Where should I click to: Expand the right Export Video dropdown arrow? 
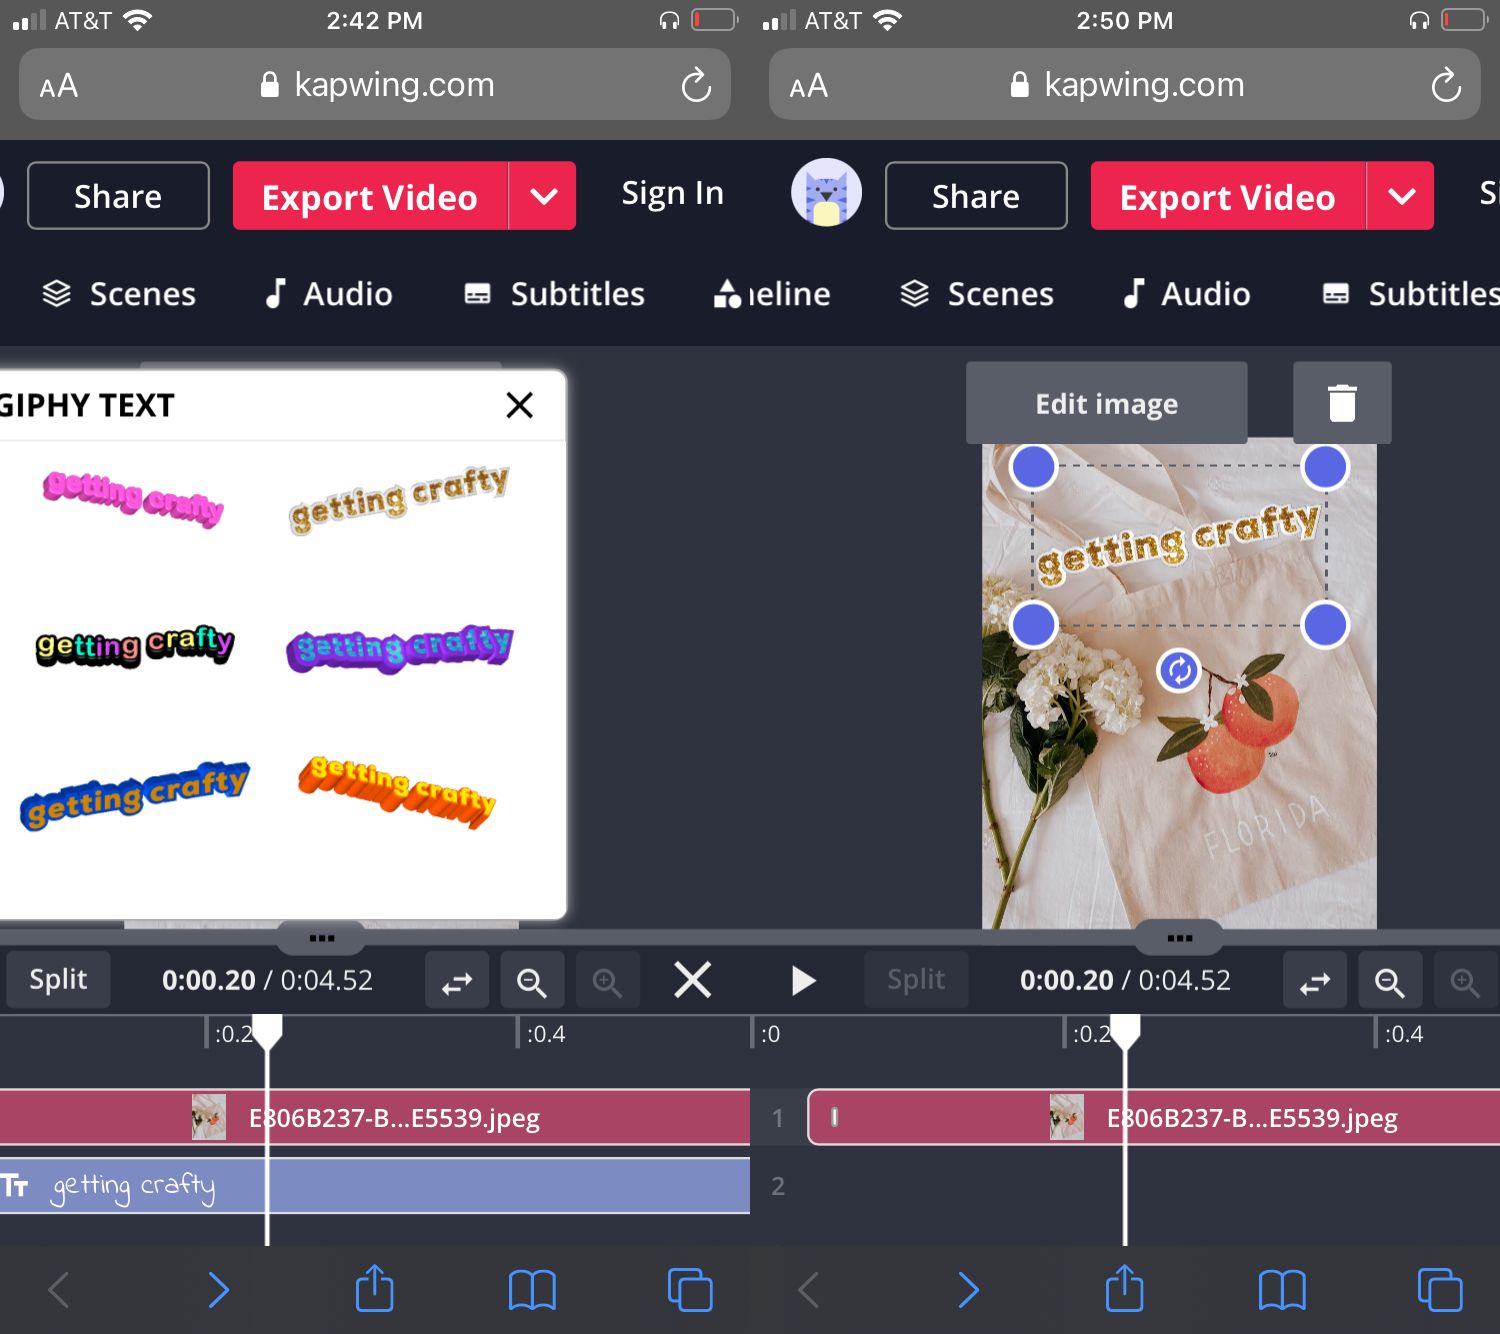click(1401, 196)
